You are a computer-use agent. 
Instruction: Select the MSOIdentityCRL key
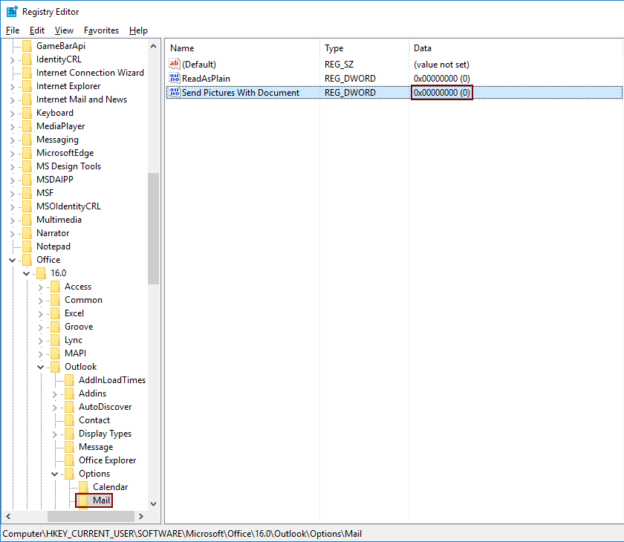68,207
